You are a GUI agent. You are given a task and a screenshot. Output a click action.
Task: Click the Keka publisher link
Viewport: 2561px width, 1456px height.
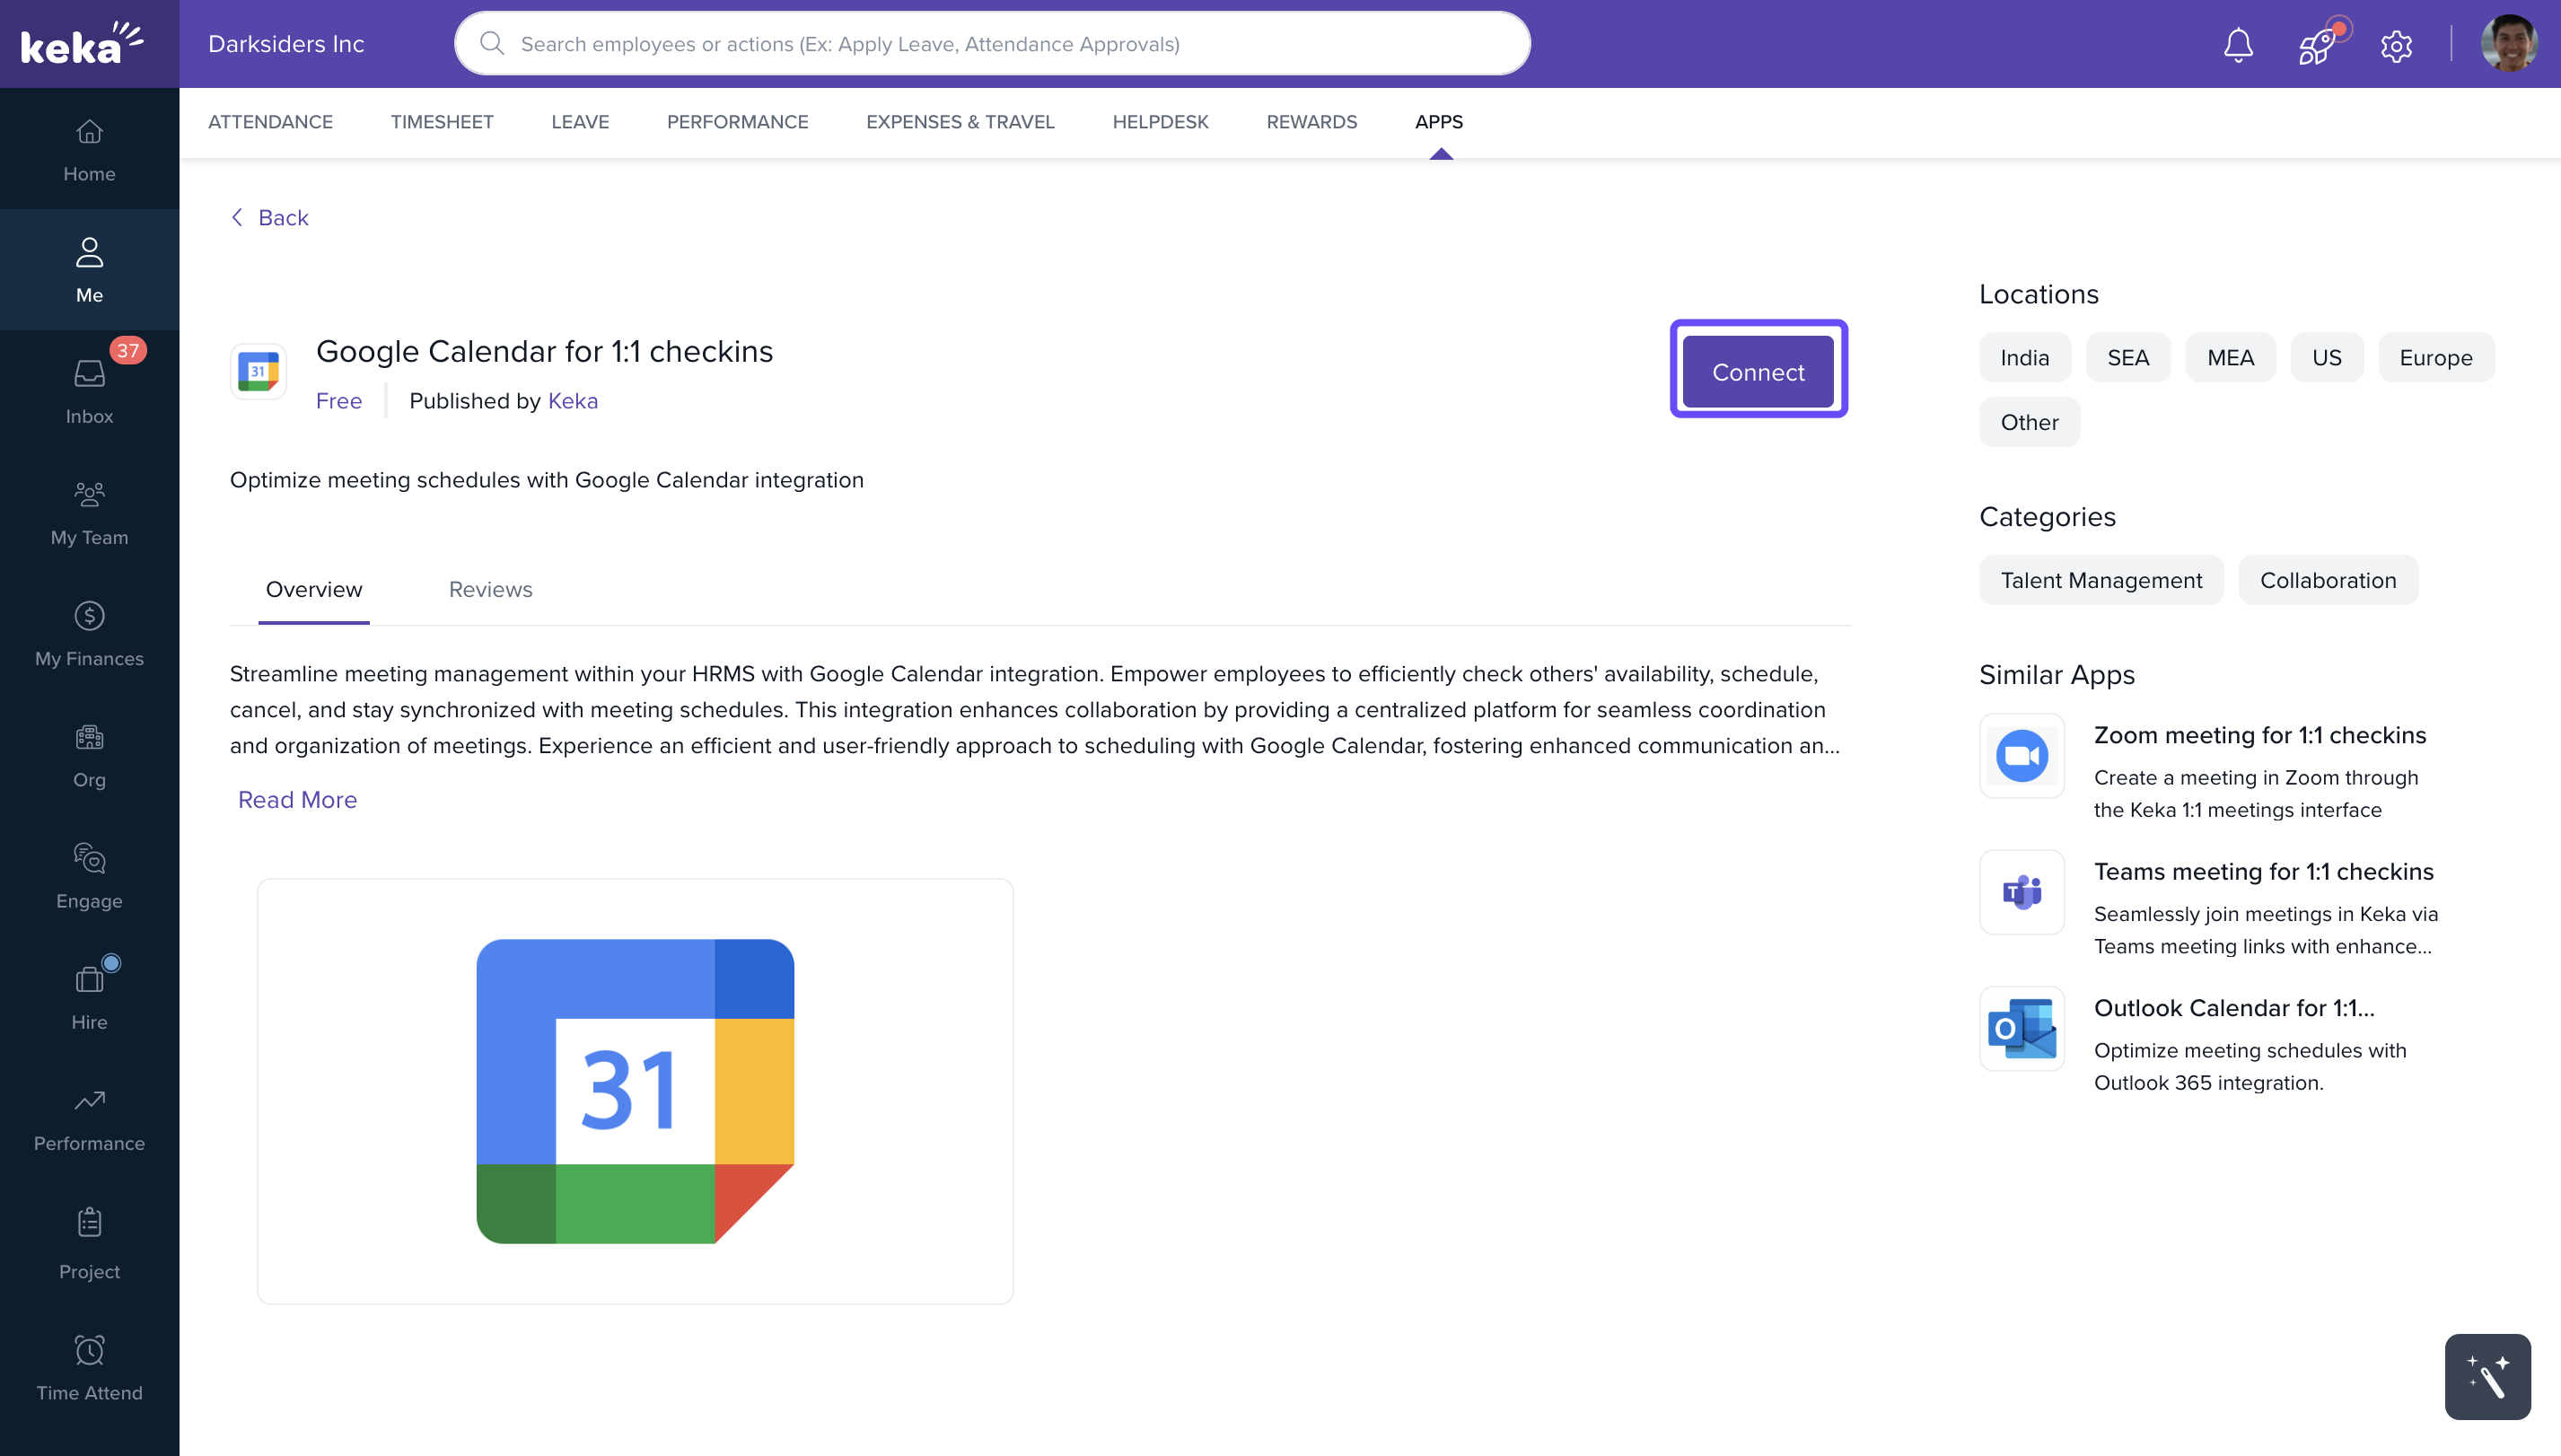click(x=572, y=401)
